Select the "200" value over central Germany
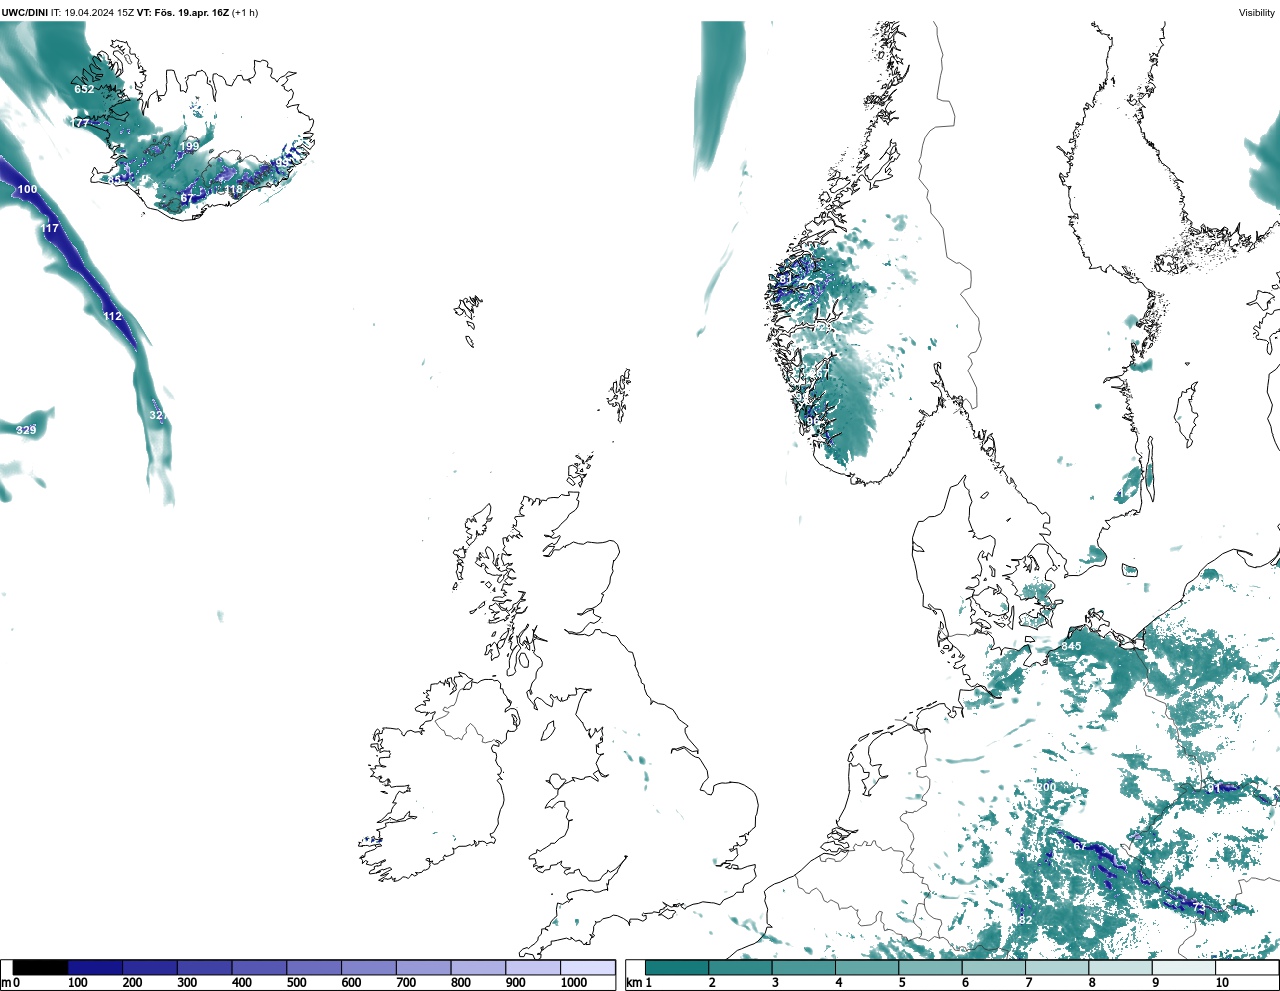The width and height of the screenshot is (1280, 991). [x=1046, y=787]
